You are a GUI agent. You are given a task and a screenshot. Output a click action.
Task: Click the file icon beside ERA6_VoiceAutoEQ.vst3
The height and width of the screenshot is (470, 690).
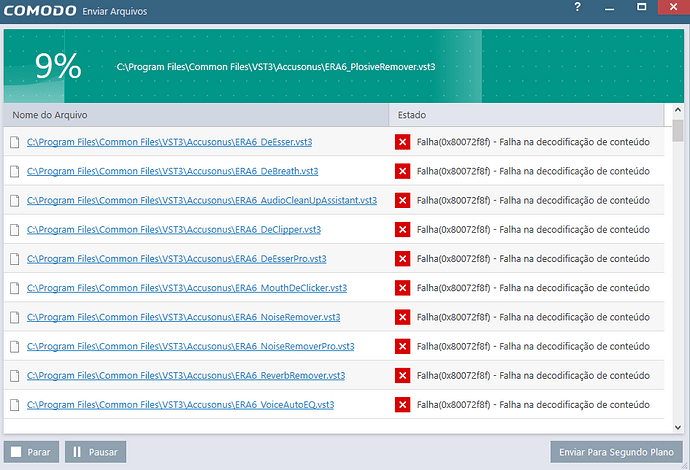click(x=15, y=405)
